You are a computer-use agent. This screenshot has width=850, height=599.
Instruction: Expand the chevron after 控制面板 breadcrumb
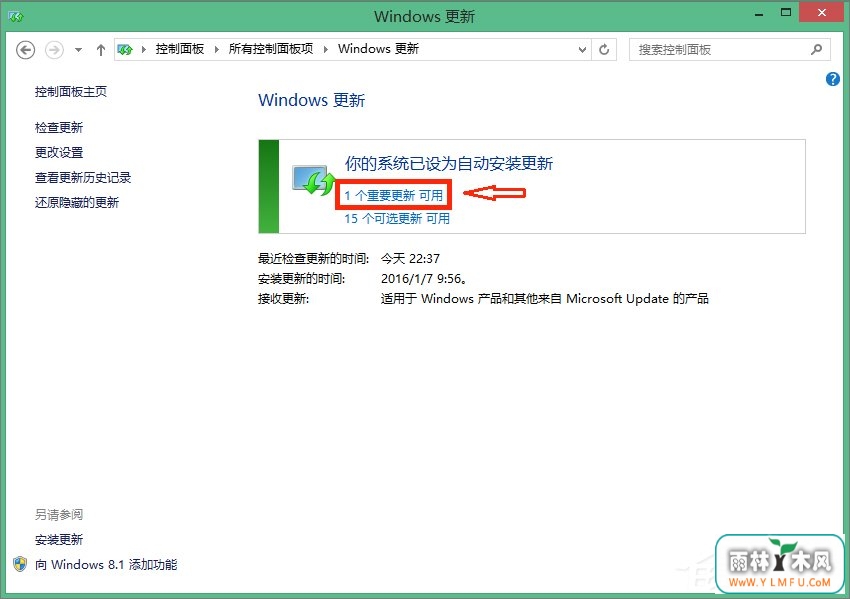tap(217, 49)
